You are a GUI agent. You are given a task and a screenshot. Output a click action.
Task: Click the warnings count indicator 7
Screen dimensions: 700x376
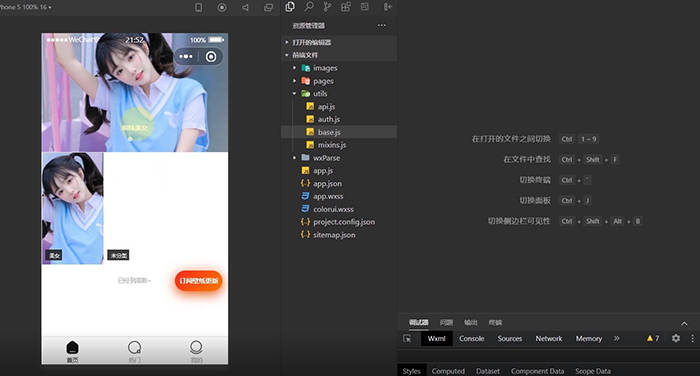tap(653, 338)
